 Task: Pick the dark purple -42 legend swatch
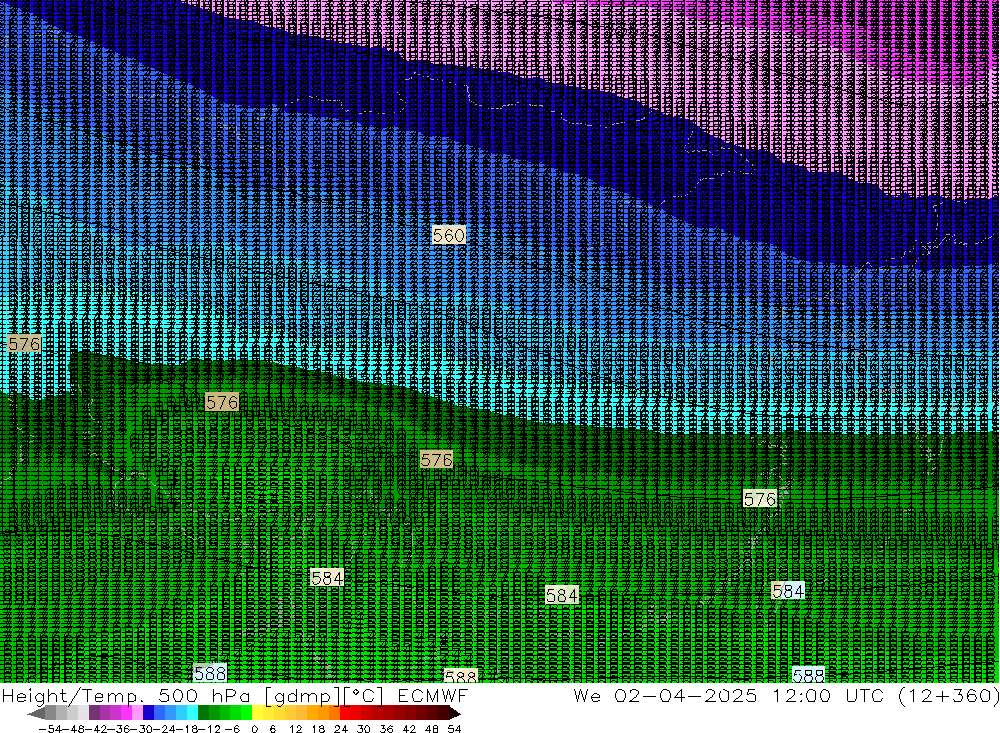point(94,713)
